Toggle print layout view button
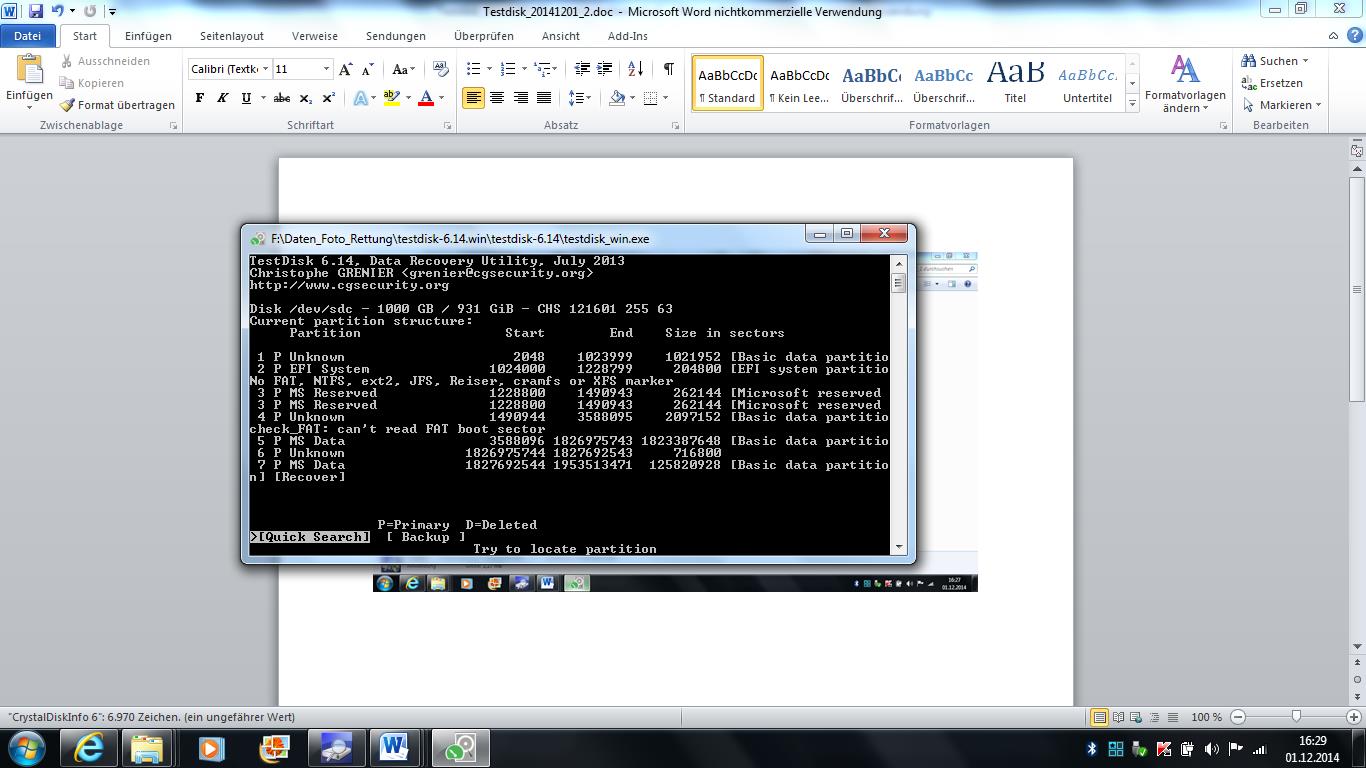 click(1099, 717)
